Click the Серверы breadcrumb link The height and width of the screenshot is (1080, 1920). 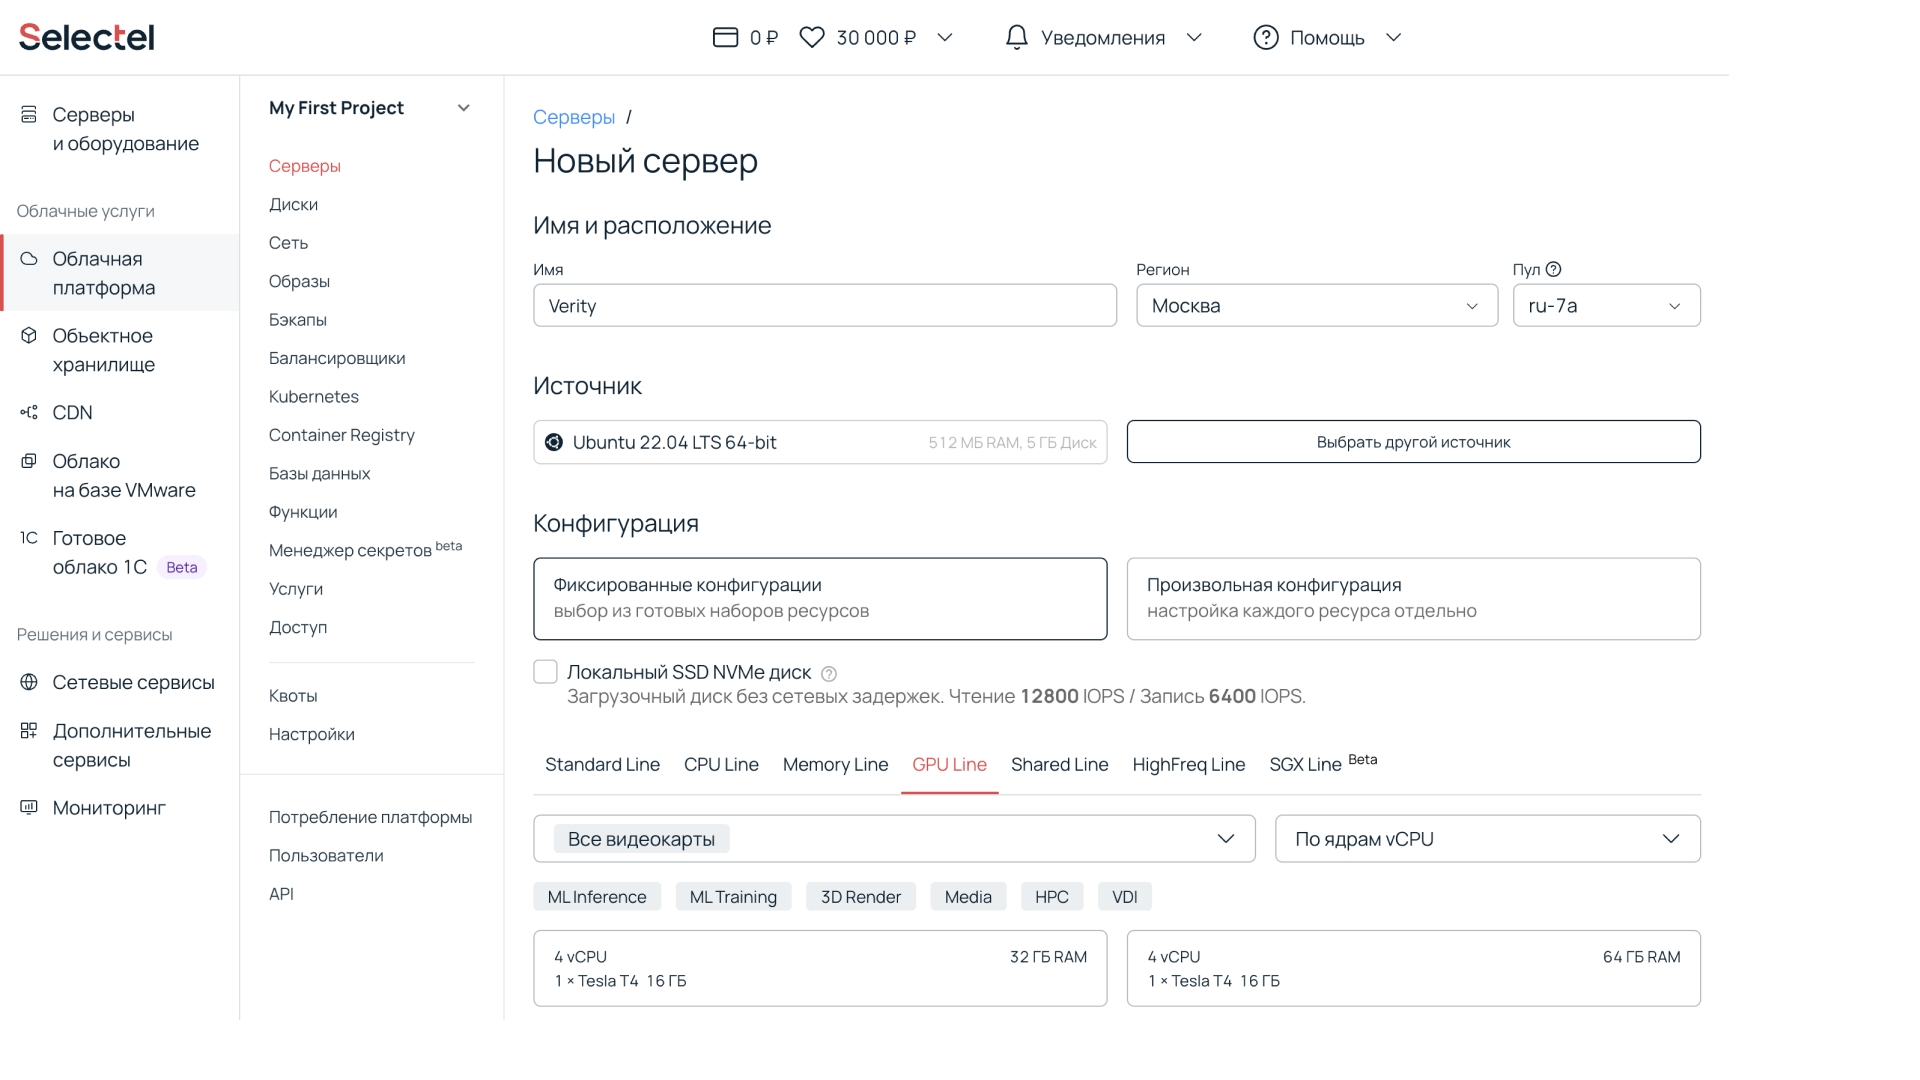[574, 117]
